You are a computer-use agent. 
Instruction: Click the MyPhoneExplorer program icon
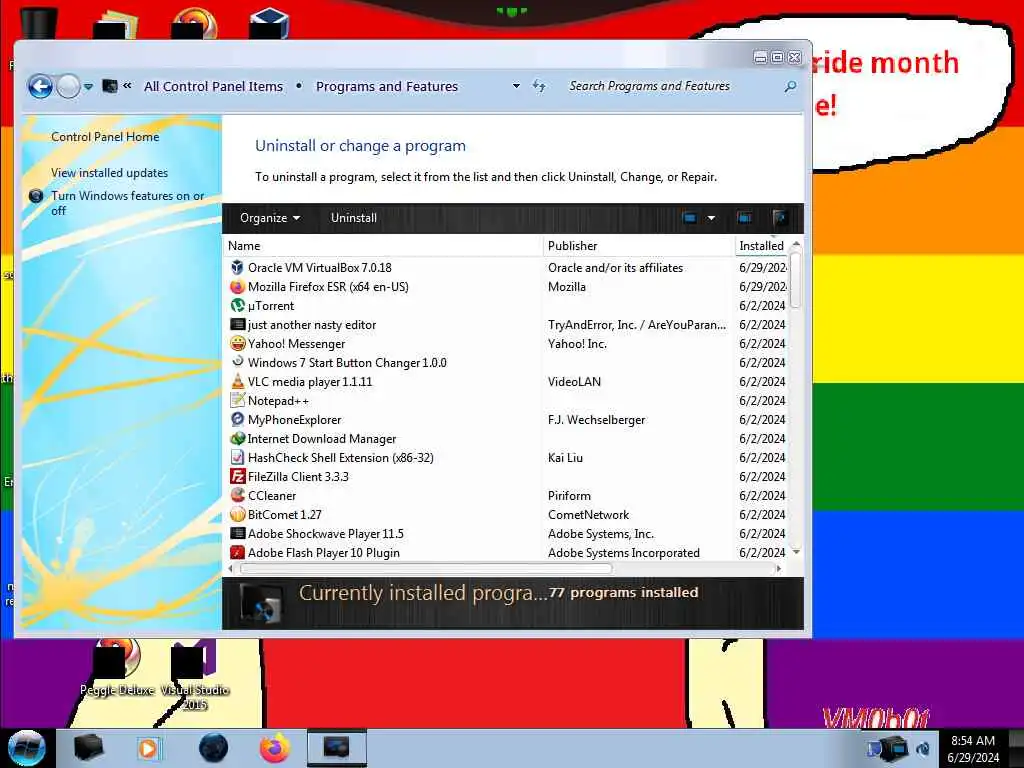(237, 419)
